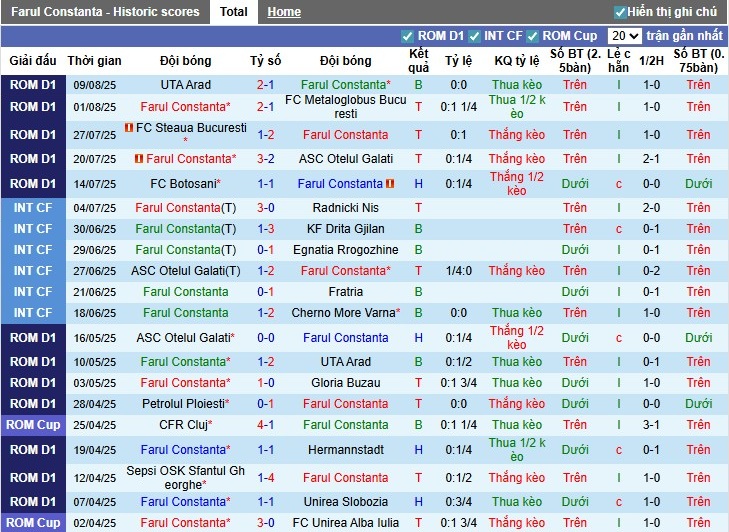This screenshot has height=532, width=729.
Task: Open the CFR Cluj team link
Action: pos(185,425)
